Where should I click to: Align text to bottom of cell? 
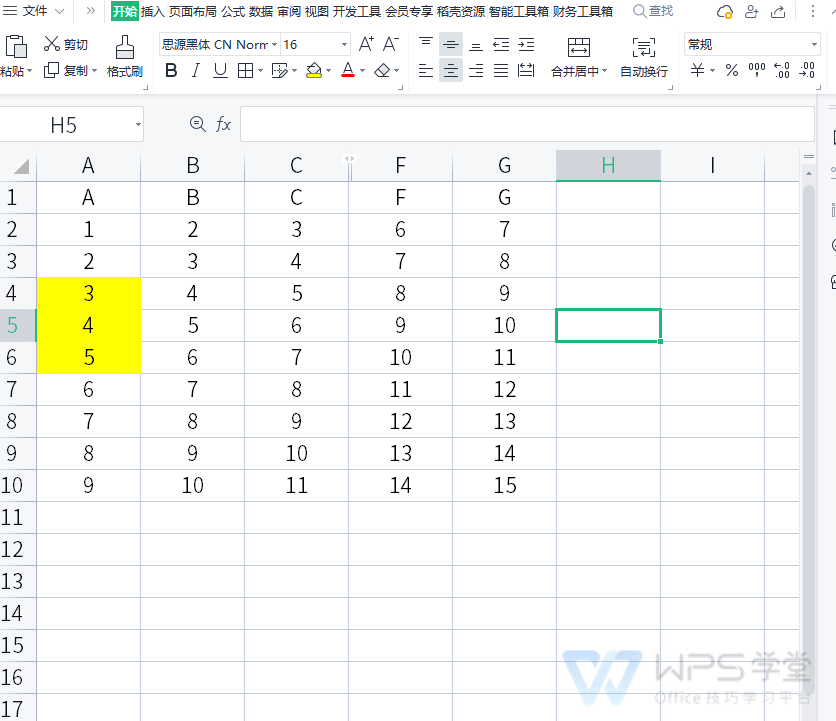click(476, 44)
